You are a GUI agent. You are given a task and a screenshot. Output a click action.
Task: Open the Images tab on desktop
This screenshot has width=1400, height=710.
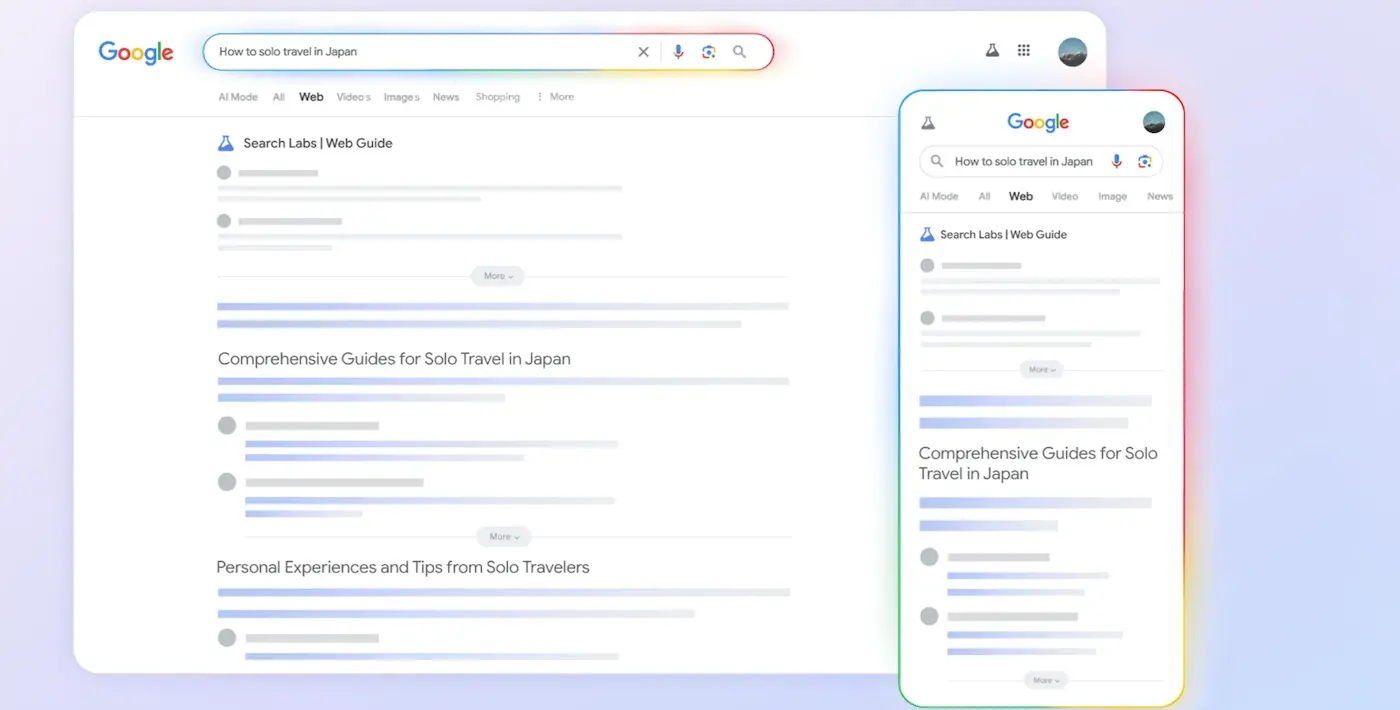tap(401, 97)
